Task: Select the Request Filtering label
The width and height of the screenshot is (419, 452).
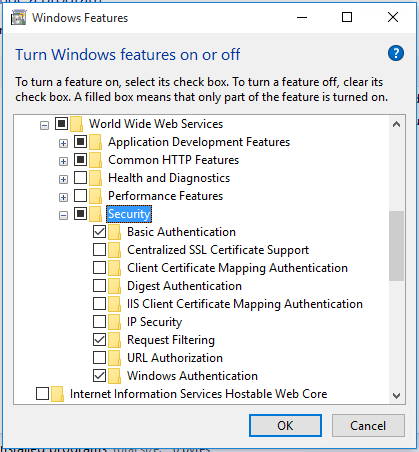Action: (x=171, y=340)
